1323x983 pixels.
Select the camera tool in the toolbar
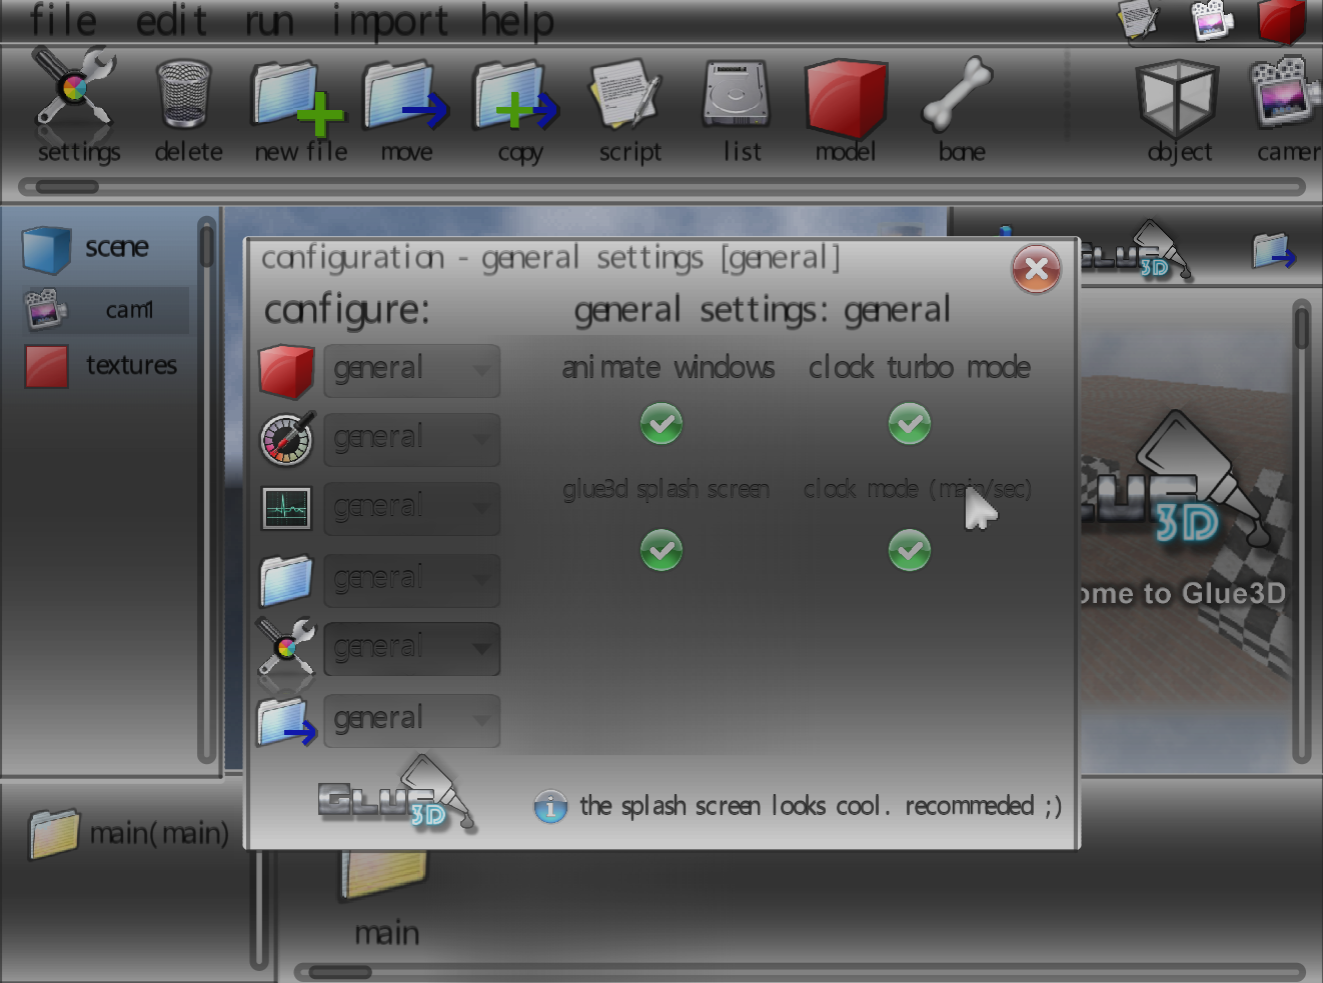coord(1288,108)
